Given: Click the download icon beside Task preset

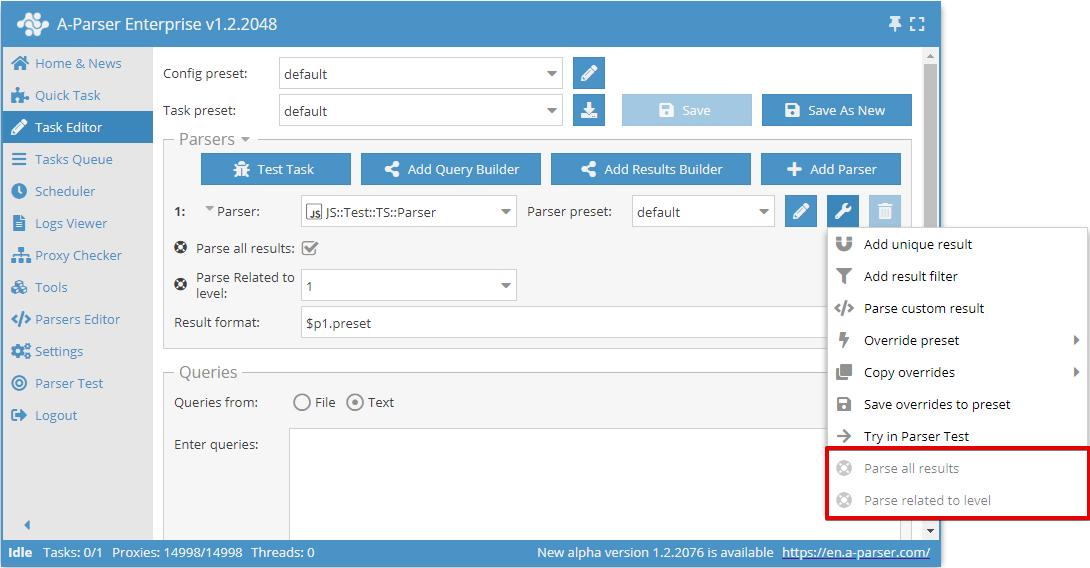Looking at the screenshot, I should 589,111.
